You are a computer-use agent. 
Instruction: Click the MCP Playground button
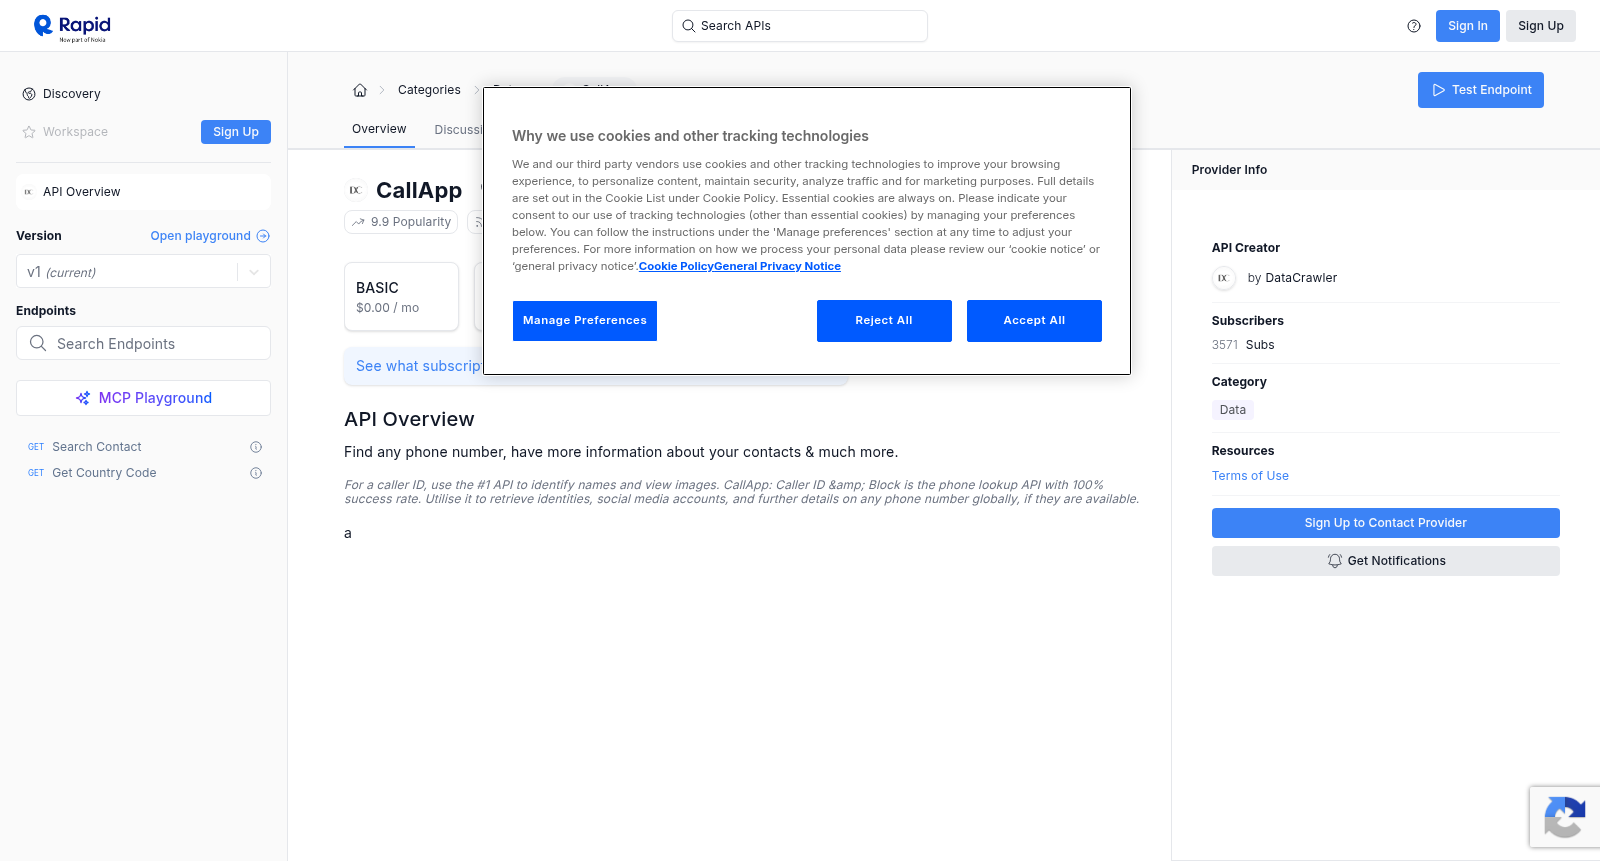point(143,398)
